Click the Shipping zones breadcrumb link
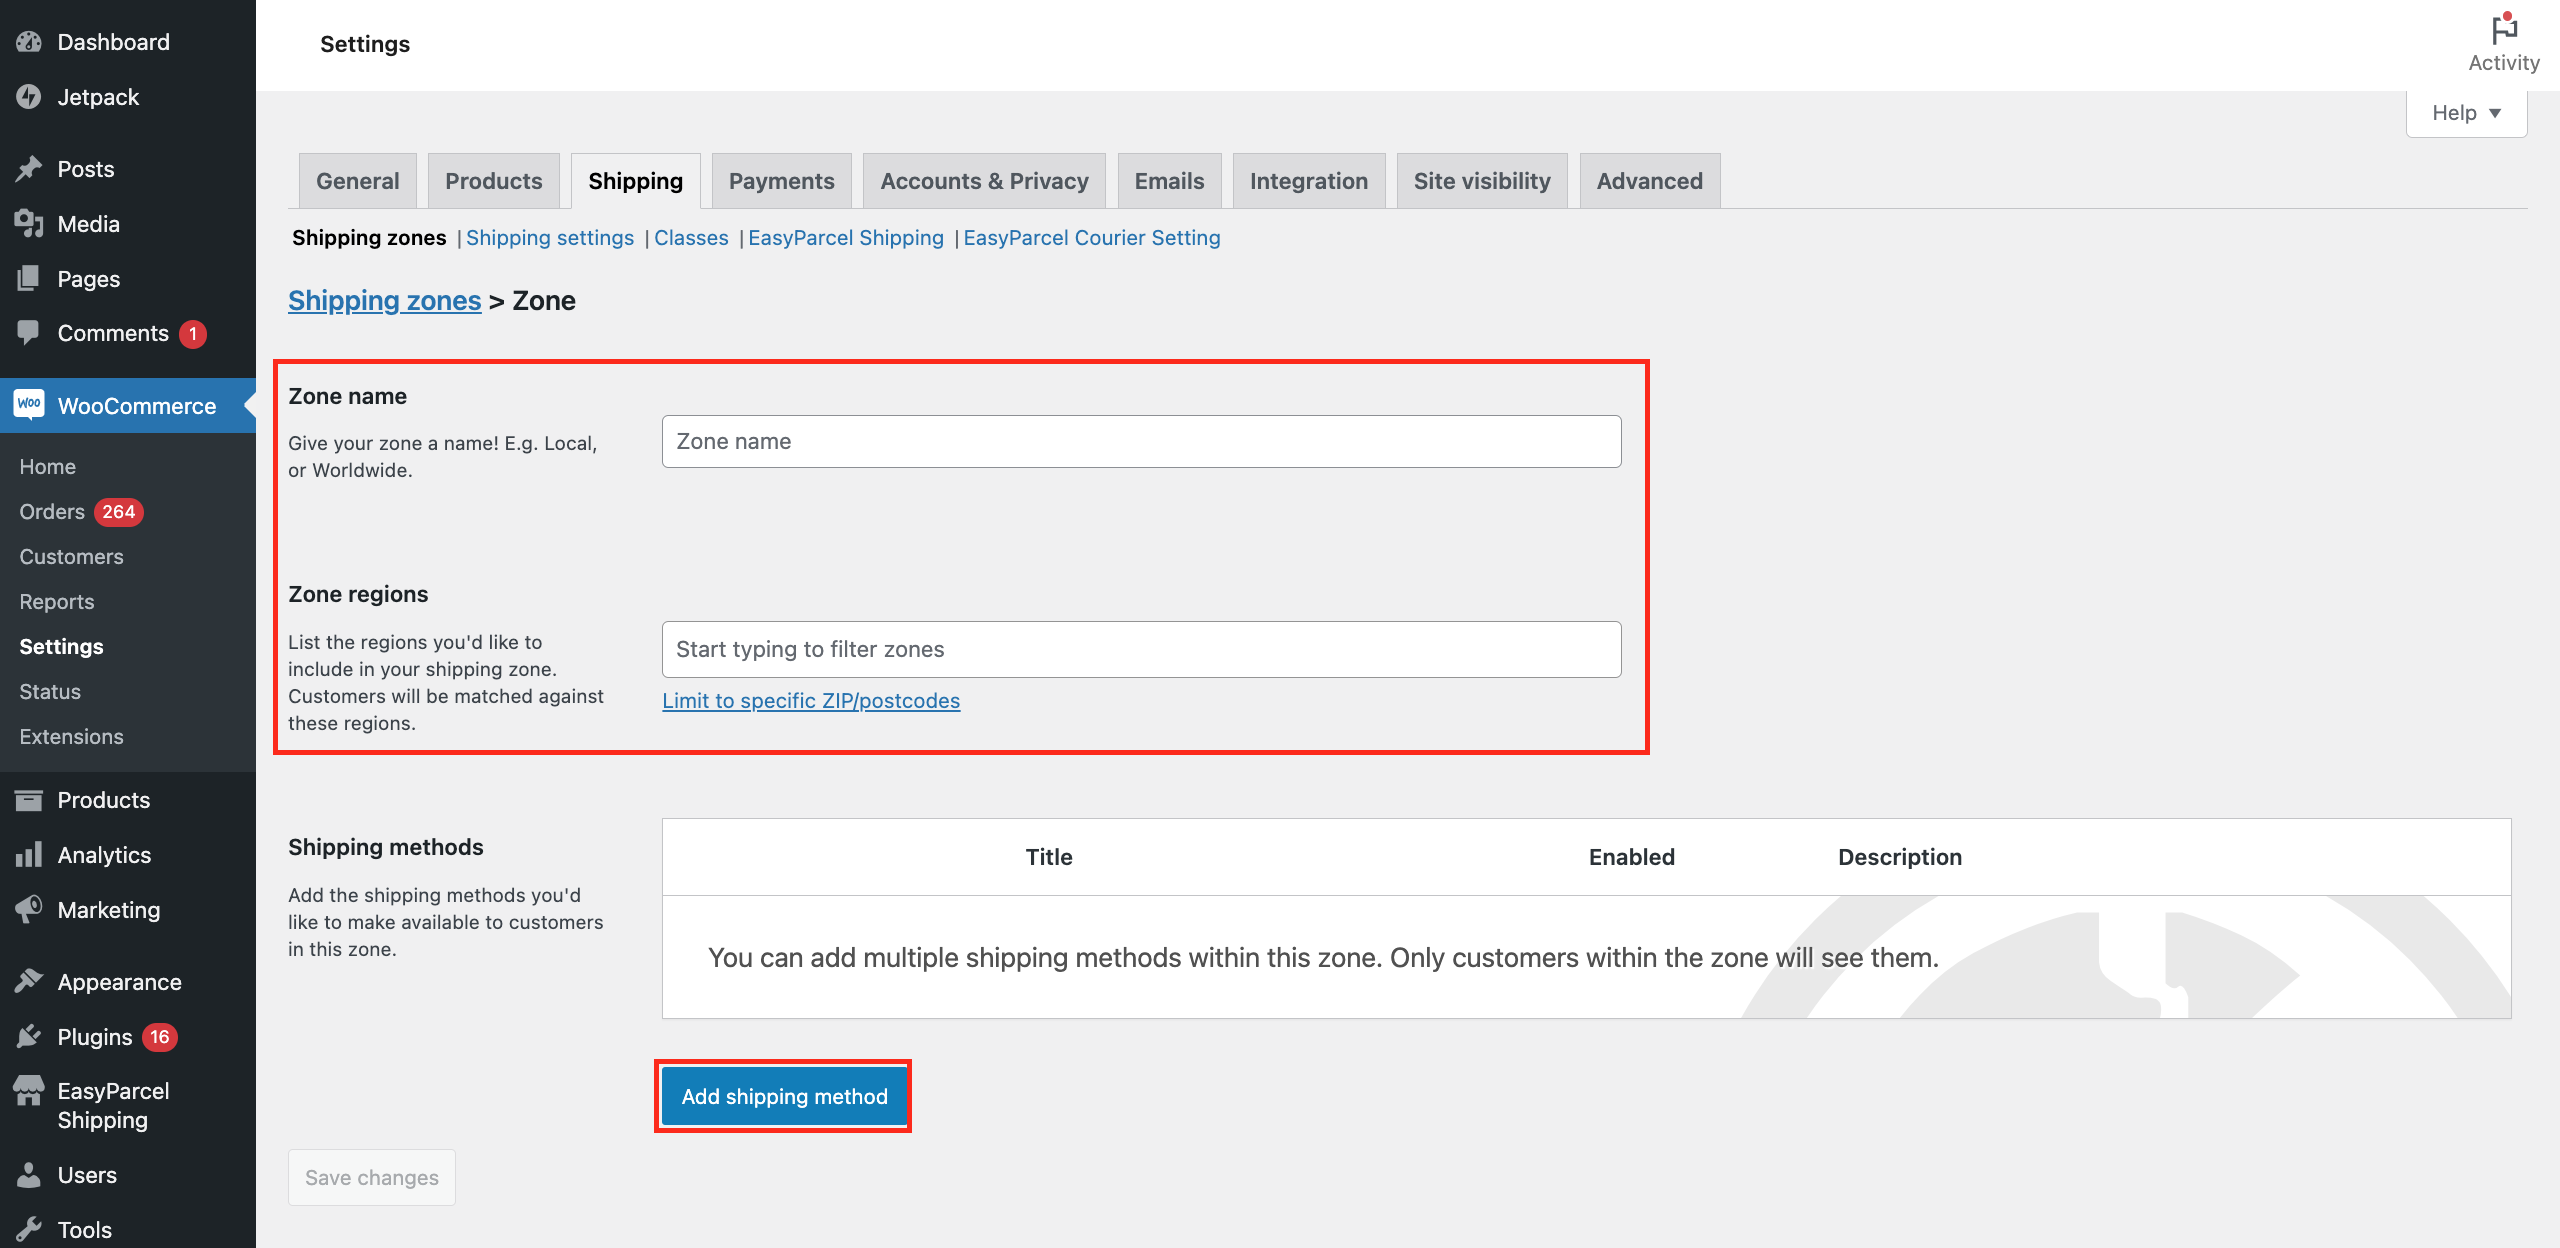The width and height of the screenshot is (2560, 1248). point(384,301)
